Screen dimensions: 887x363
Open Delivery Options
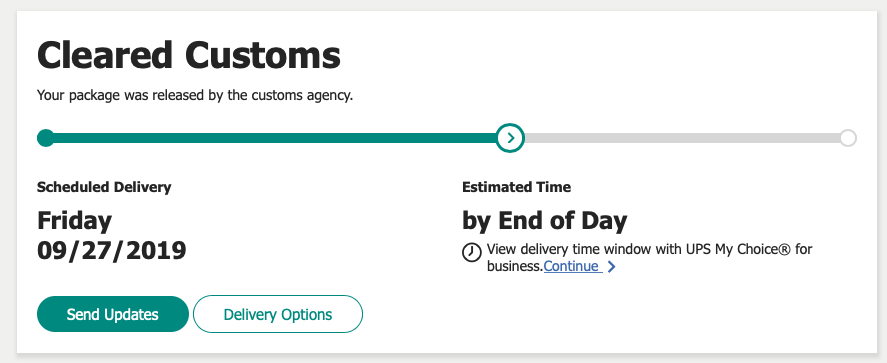point(278,314)
